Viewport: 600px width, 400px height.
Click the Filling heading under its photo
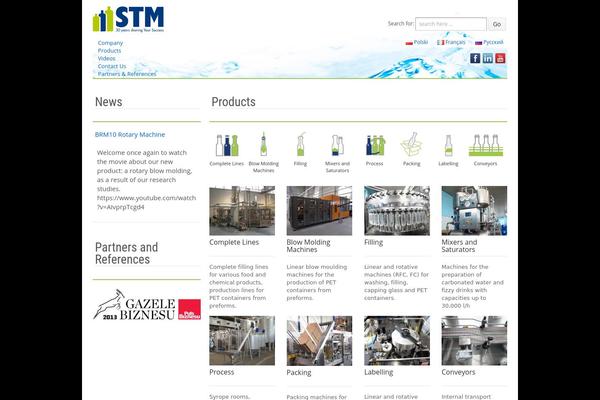click(x=373, y=242)
